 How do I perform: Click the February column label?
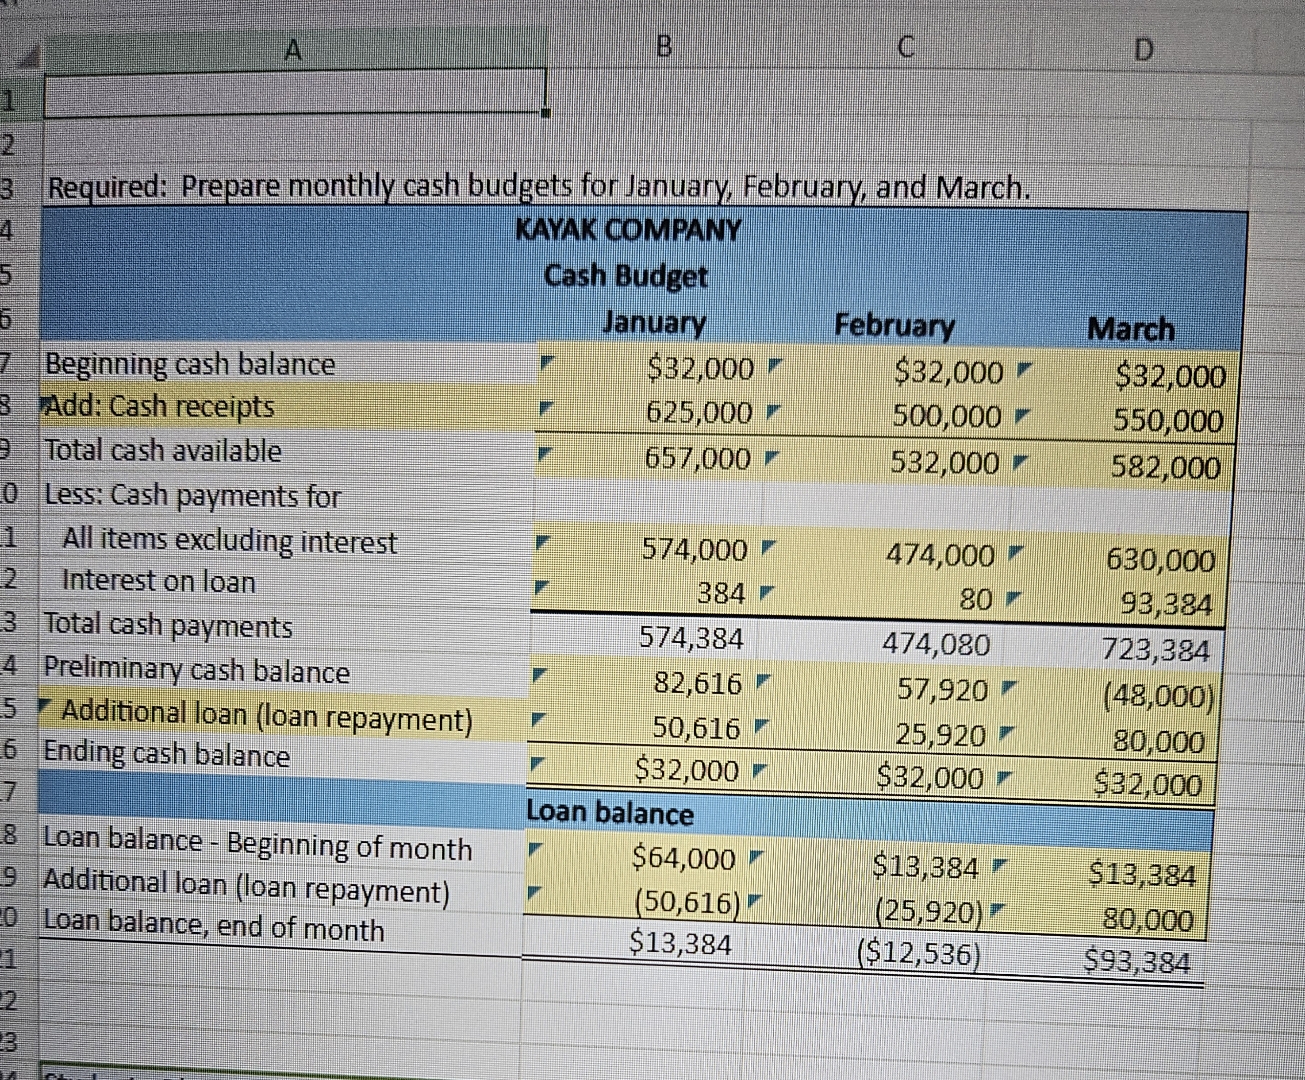(x=894, y=326)
